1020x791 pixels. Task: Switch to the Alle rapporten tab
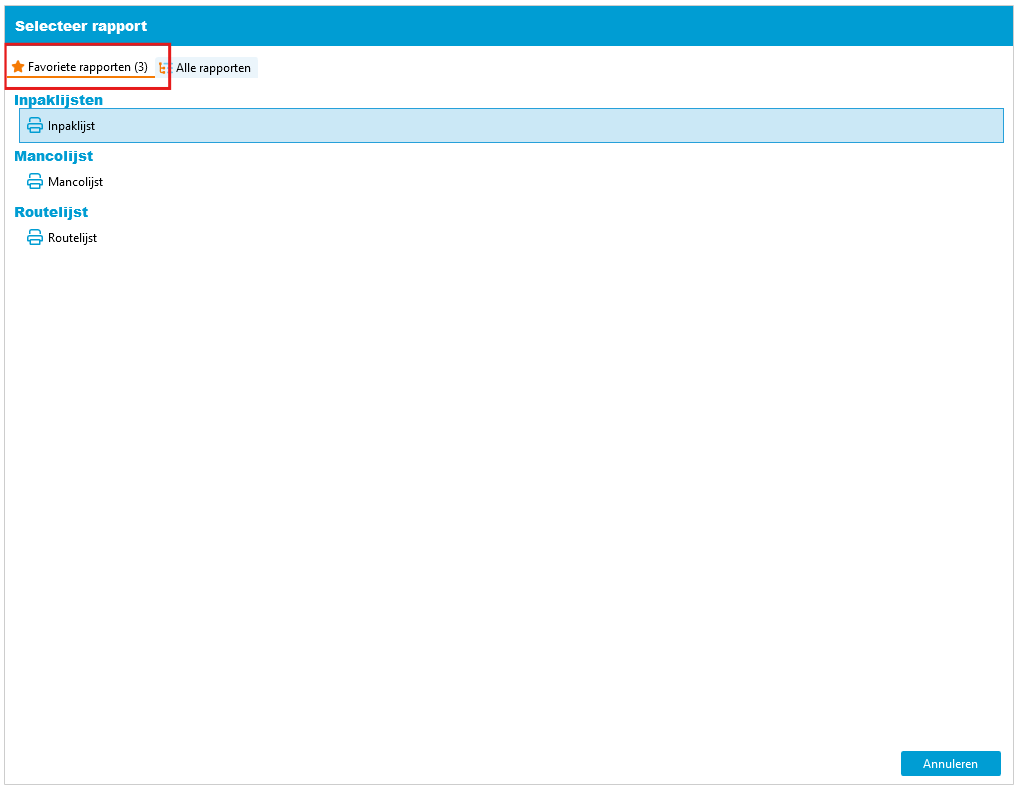click(x=212, y=67)
